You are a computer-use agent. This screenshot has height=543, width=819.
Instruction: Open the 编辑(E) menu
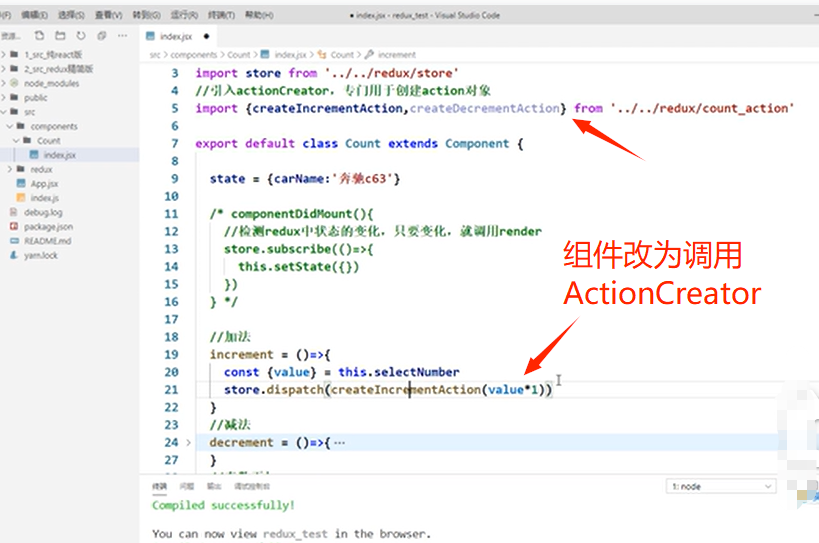point(34,15)
